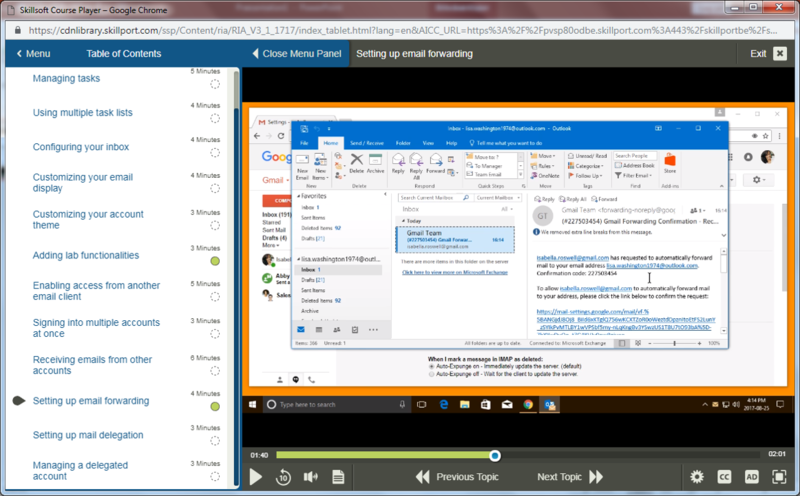Screen dimensions: 800x496
Task: Open the Rules dropdown in Outlook's ribbon
Action: click(543, 166)
